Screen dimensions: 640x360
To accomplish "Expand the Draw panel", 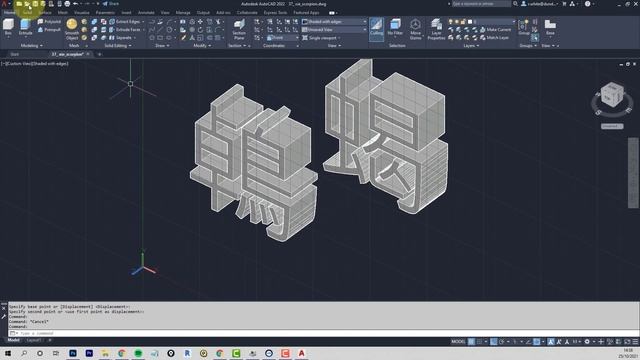I will tap(162, 46).
